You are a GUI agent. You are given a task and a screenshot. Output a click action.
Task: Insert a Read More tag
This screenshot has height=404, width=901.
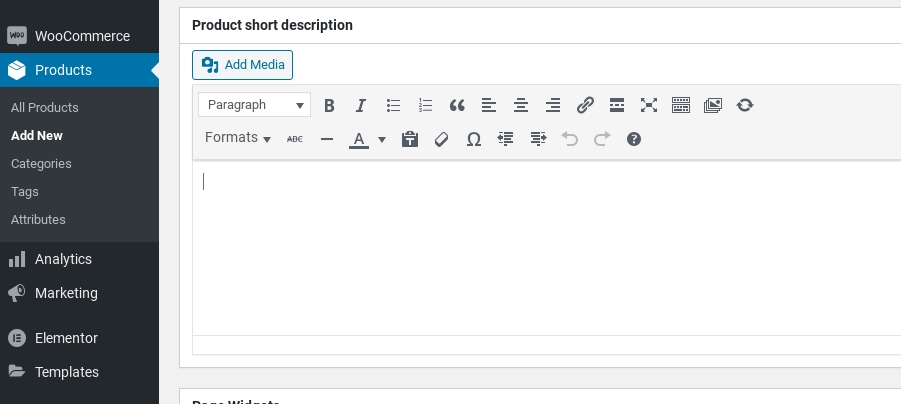click(617, 105)
